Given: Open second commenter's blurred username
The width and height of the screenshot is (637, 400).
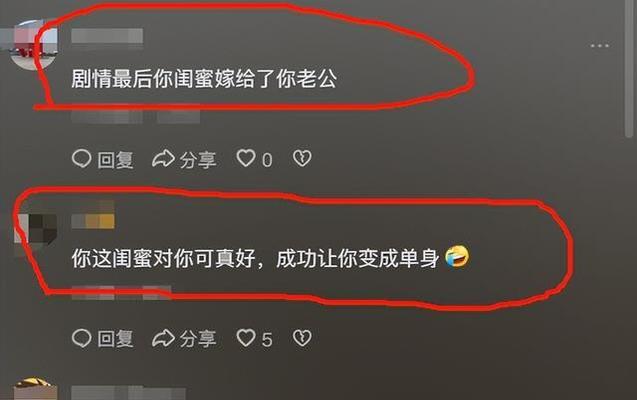Looking at the screenshot, I should point(93,221).
